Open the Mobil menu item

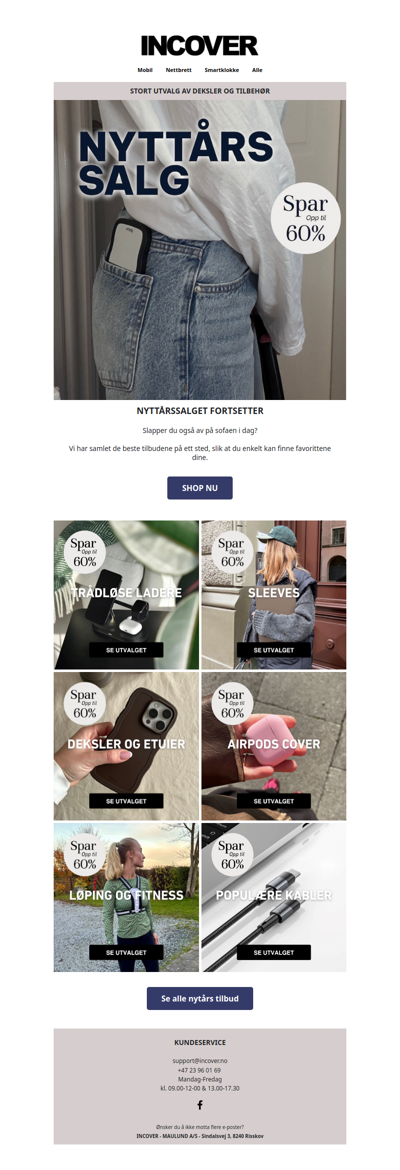click(145, 70)
